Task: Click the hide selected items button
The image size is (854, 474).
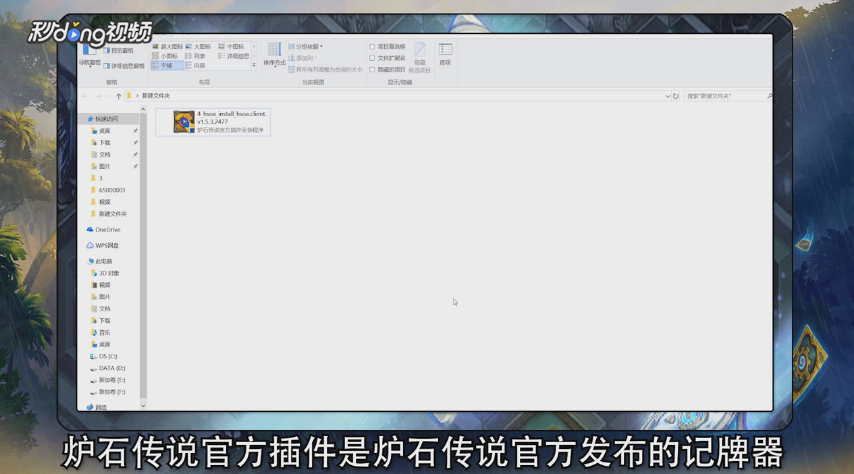Action: coord(419,58)
